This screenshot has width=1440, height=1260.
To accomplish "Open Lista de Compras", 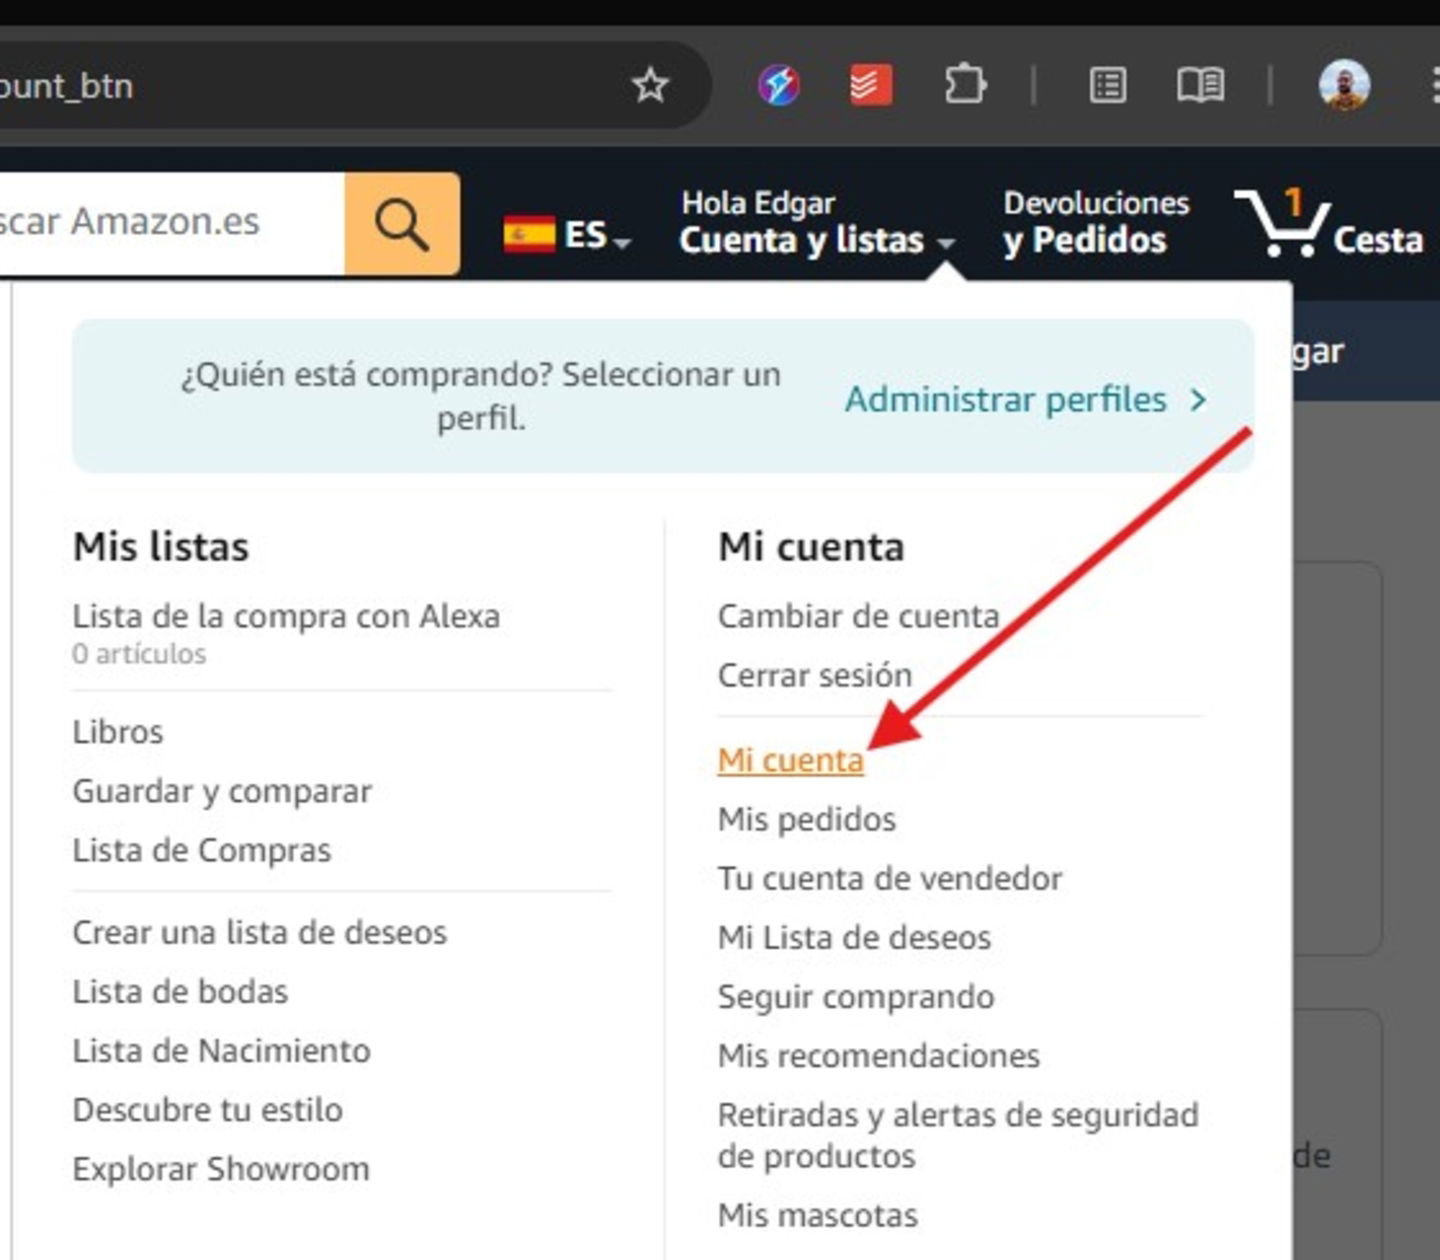I will (x=202, y=850).
